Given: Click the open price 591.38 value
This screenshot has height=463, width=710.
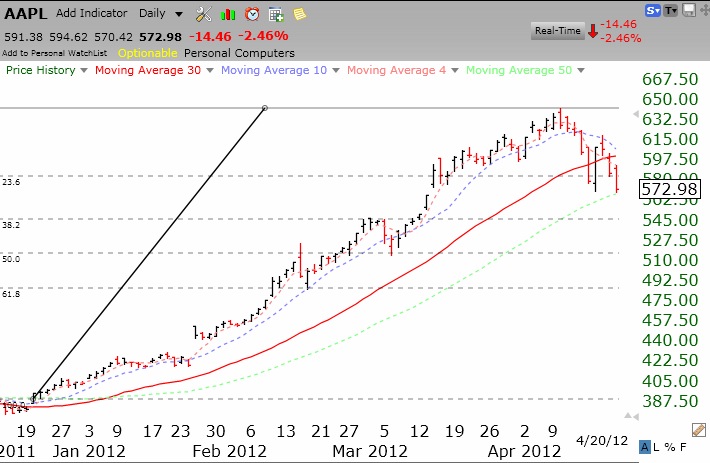Looking at the screenshot, I should tap(24, 37).
